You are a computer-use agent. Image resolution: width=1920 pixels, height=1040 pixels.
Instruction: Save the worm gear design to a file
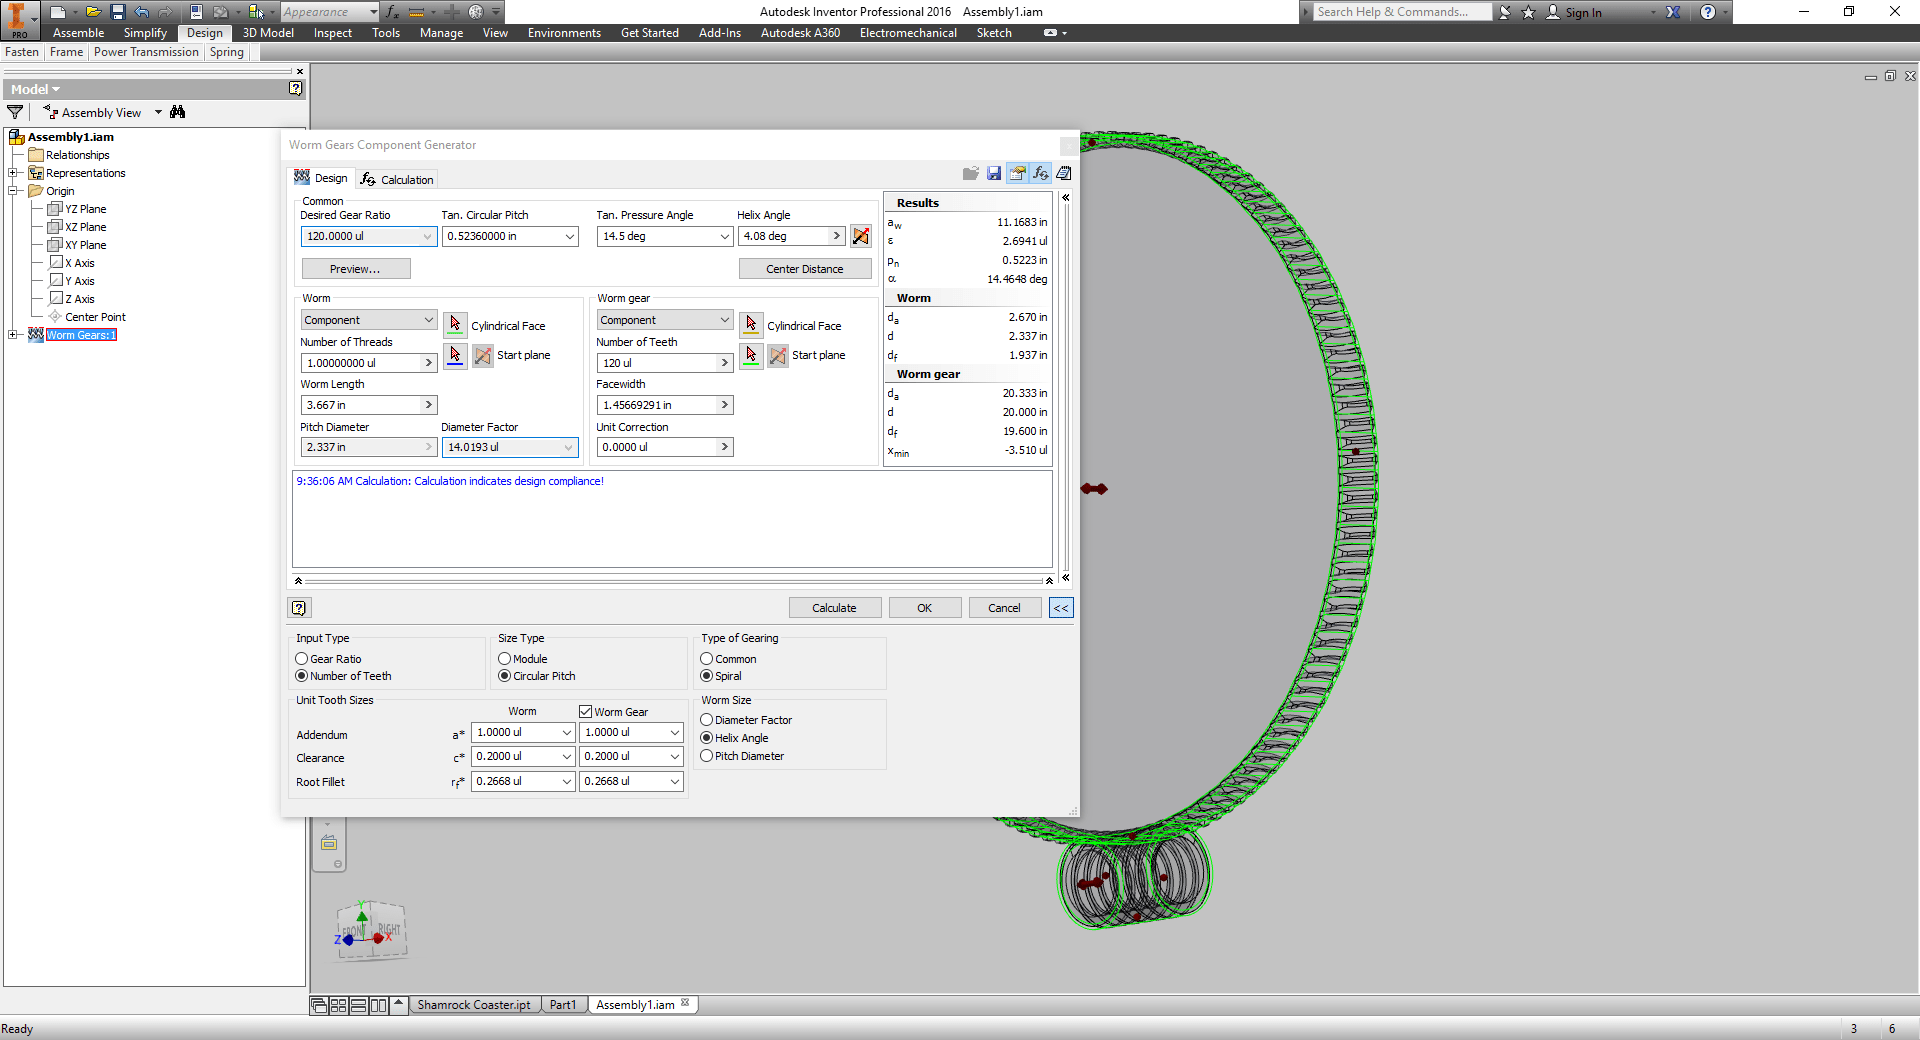tap(993, 173)
